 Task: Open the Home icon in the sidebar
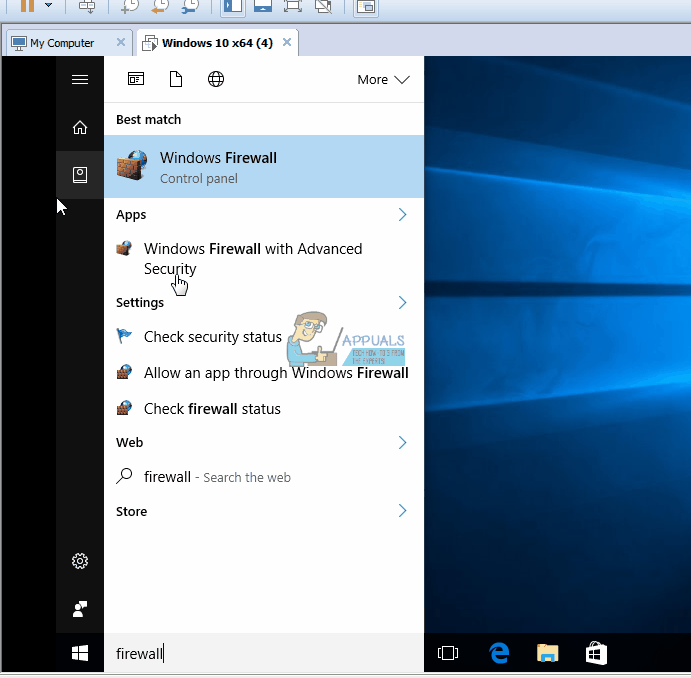[x=80, y=127]
